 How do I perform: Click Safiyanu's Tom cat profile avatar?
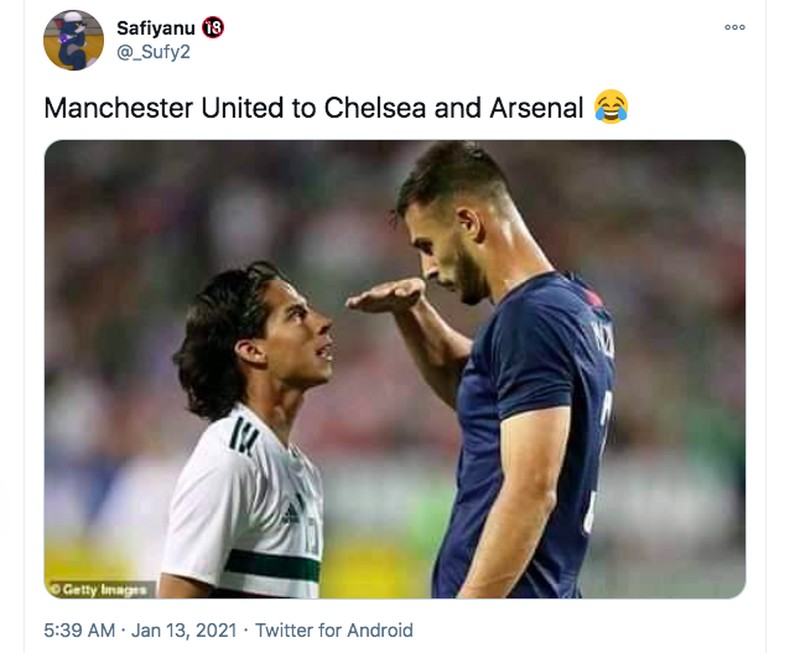pos(72,38)
